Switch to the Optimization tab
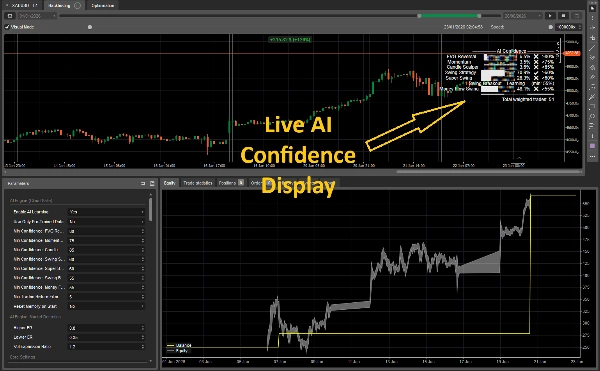Screen dimensions: 600x371 coord(103,5)
